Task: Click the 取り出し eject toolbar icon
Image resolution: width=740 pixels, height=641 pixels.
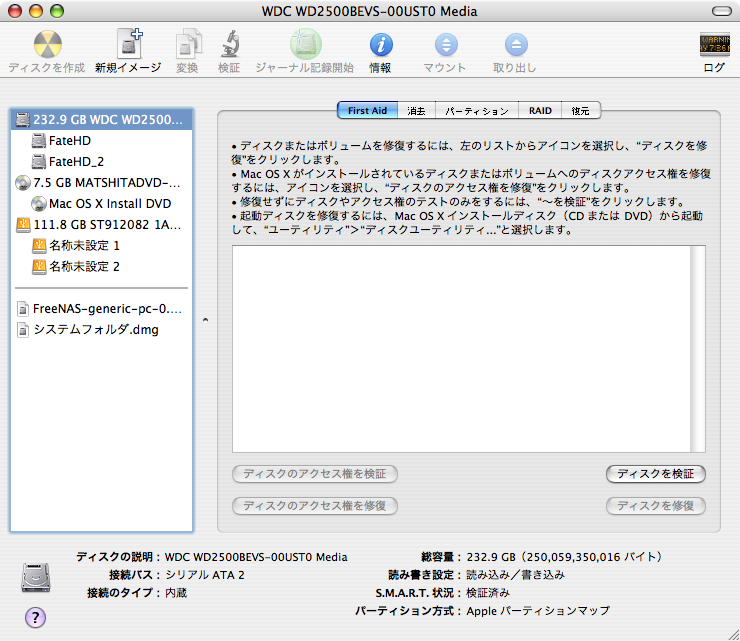Action: [516, 45]
